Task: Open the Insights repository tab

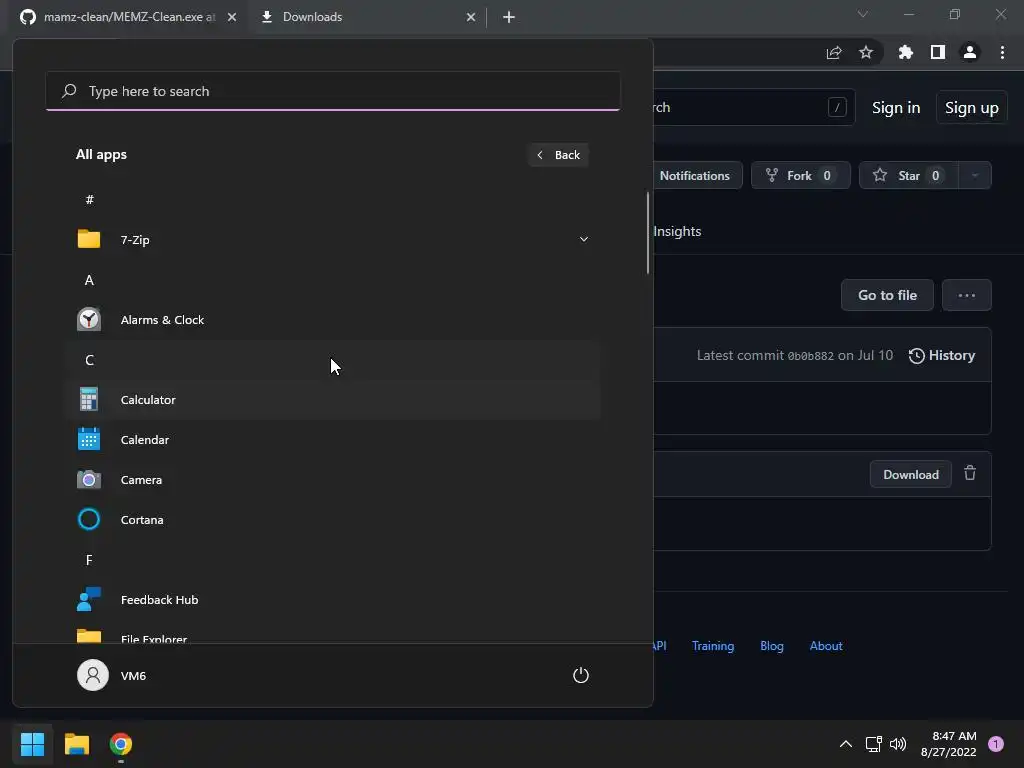Action: (677, 231)
